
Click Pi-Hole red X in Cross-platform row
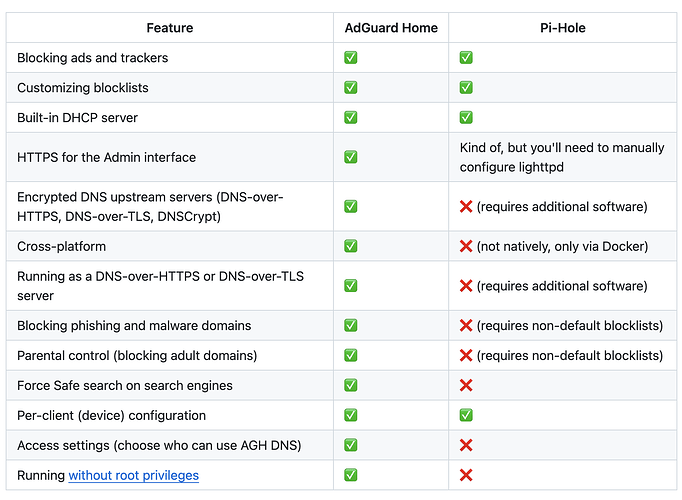(x=466, y=246)
